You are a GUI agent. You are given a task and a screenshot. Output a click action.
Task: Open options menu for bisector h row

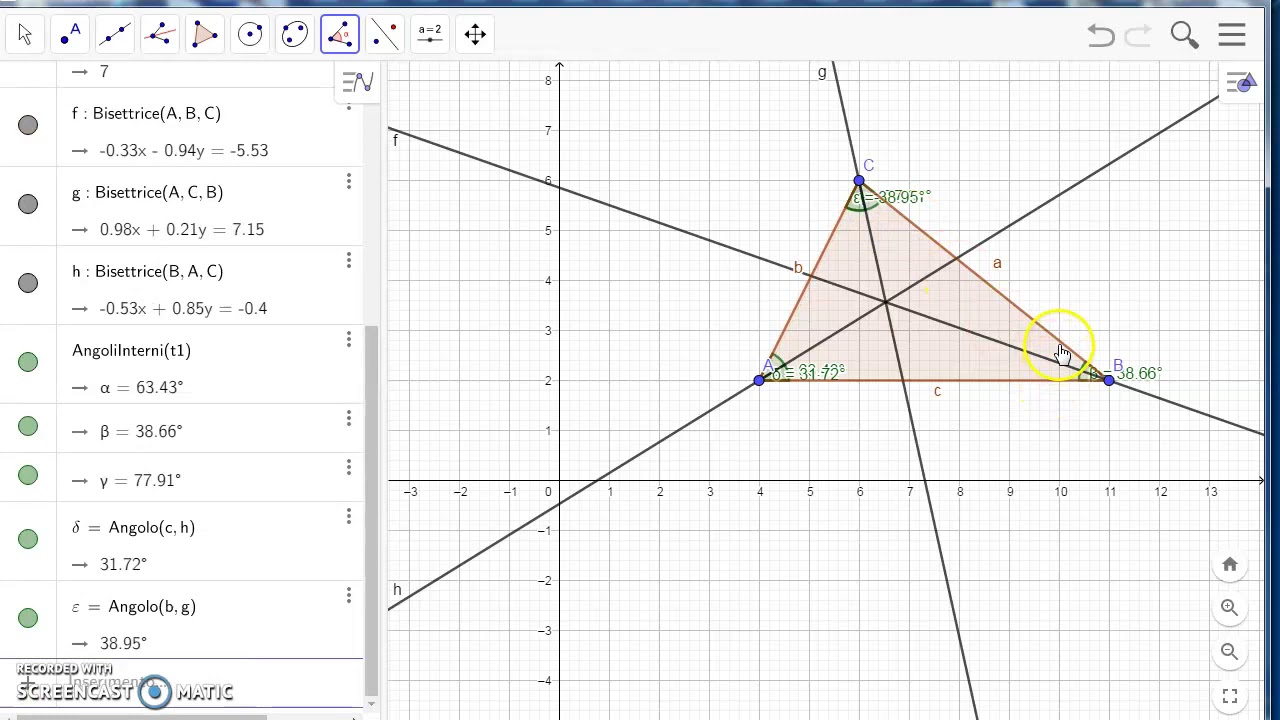(x=349, y=261)
